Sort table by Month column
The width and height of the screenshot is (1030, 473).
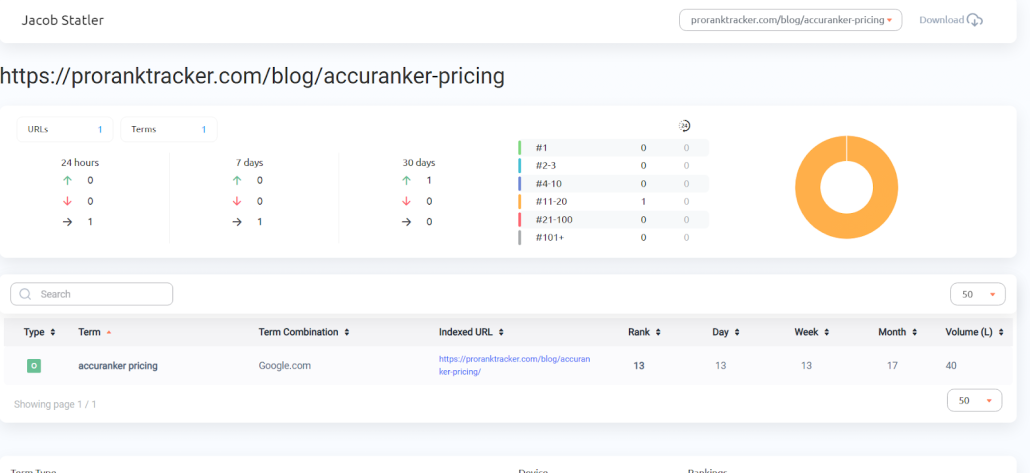click(x=897, y=332)
